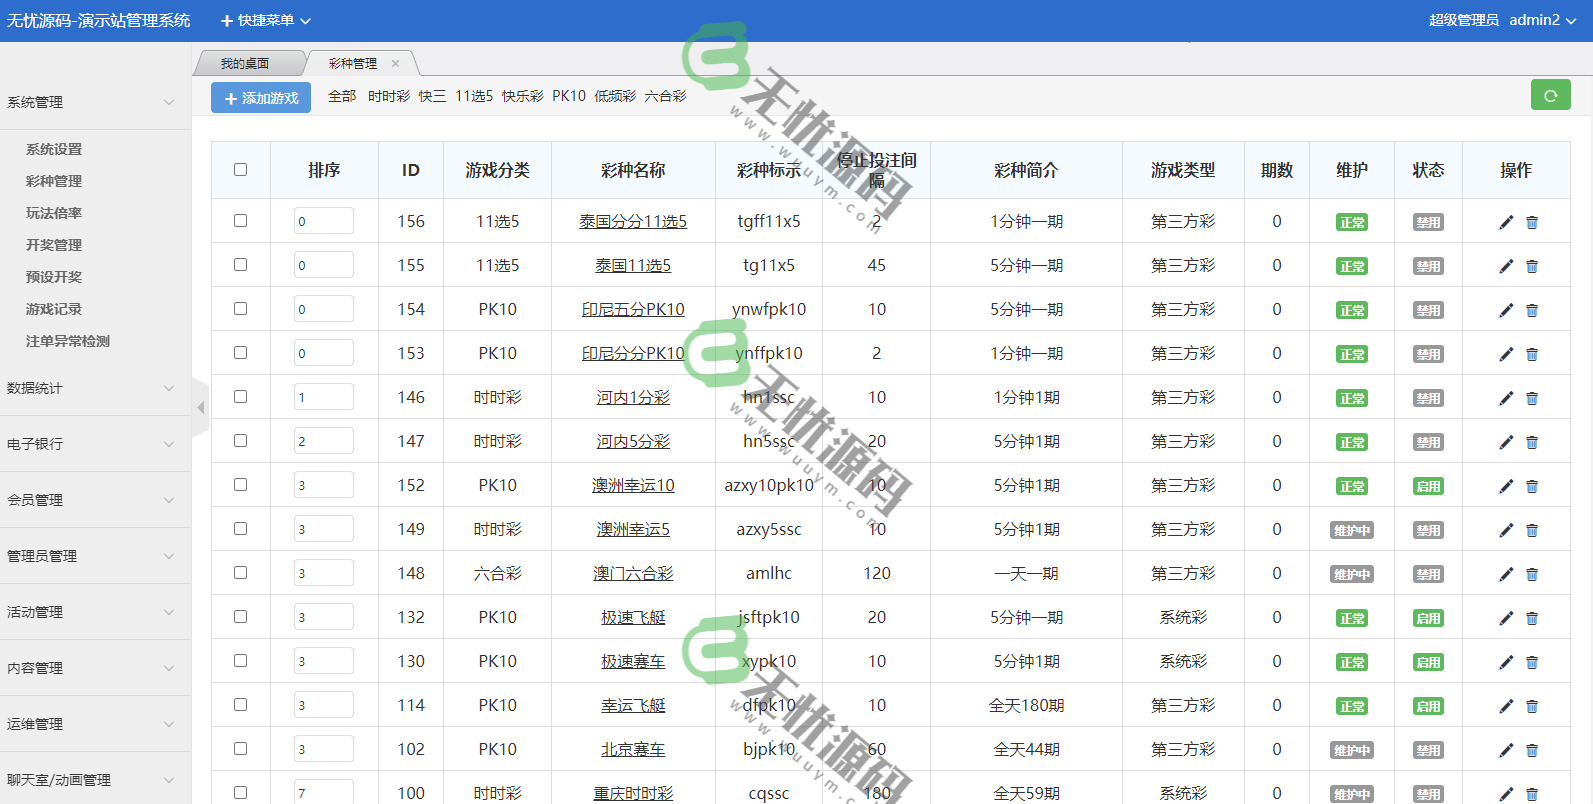Click the green refresh icon button
This screenshot has width=1593, height=804.
(1550, 95)
